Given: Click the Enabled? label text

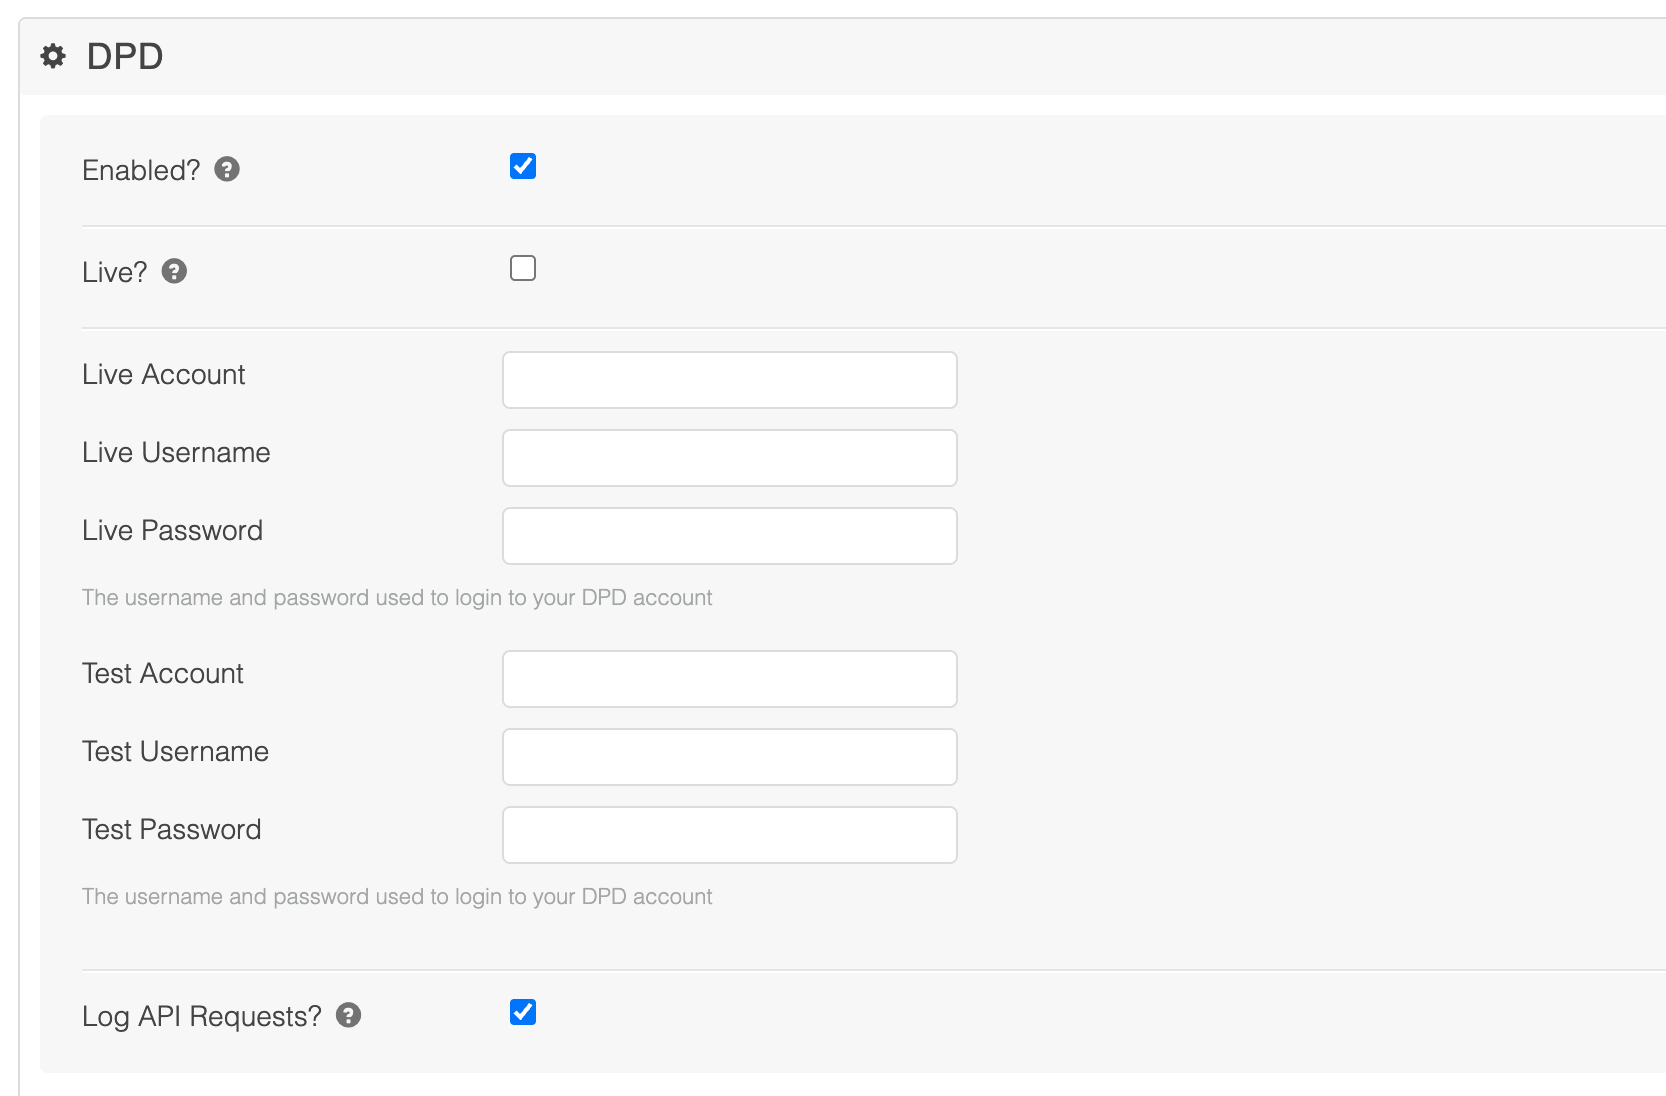Looking at the screenshot, I should point(141,170).
